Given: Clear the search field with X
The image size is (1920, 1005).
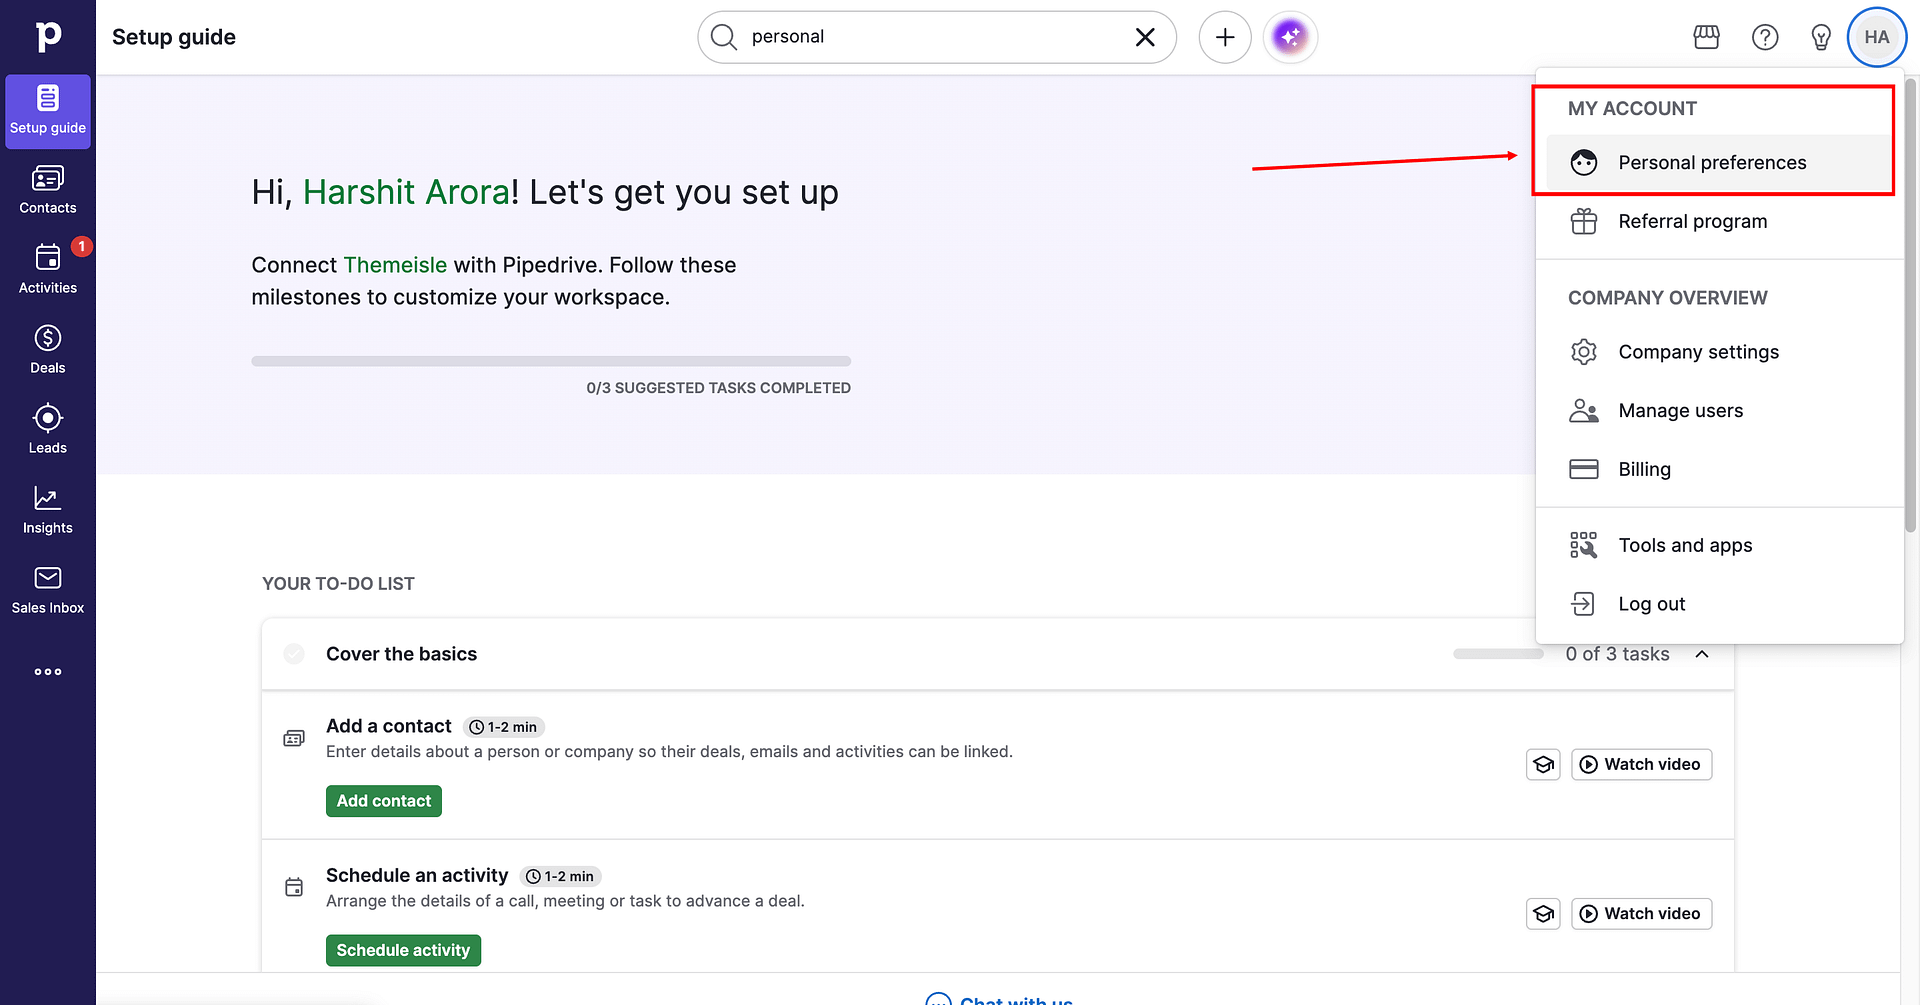Looking at the screenshot, I should coord(1145,37).
